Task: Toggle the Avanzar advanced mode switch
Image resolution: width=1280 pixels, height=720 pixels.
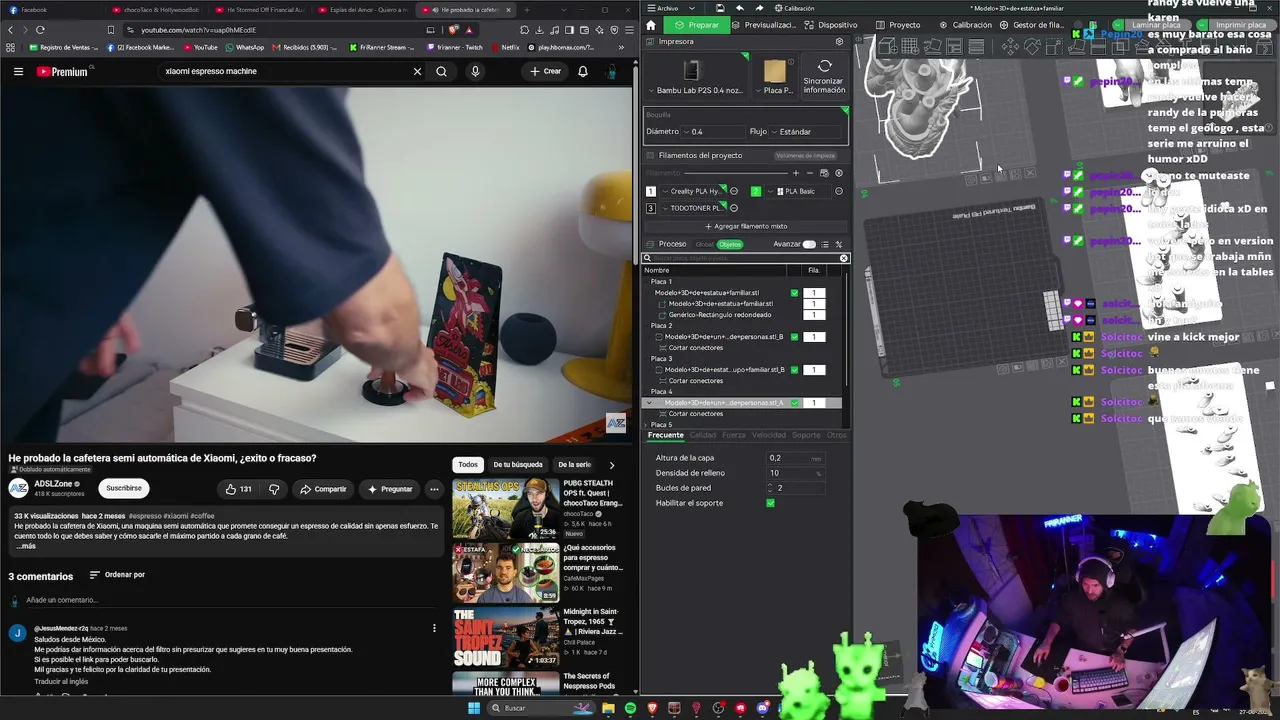Action: click(809, 244)
